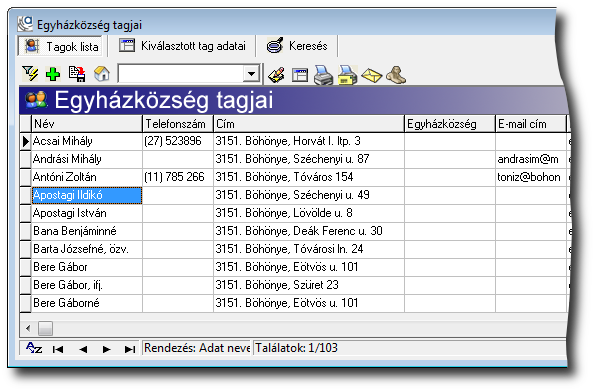Click the horizontal scrollbar thumb
This screenshot has width=606, height=391.
click(46, 329)
